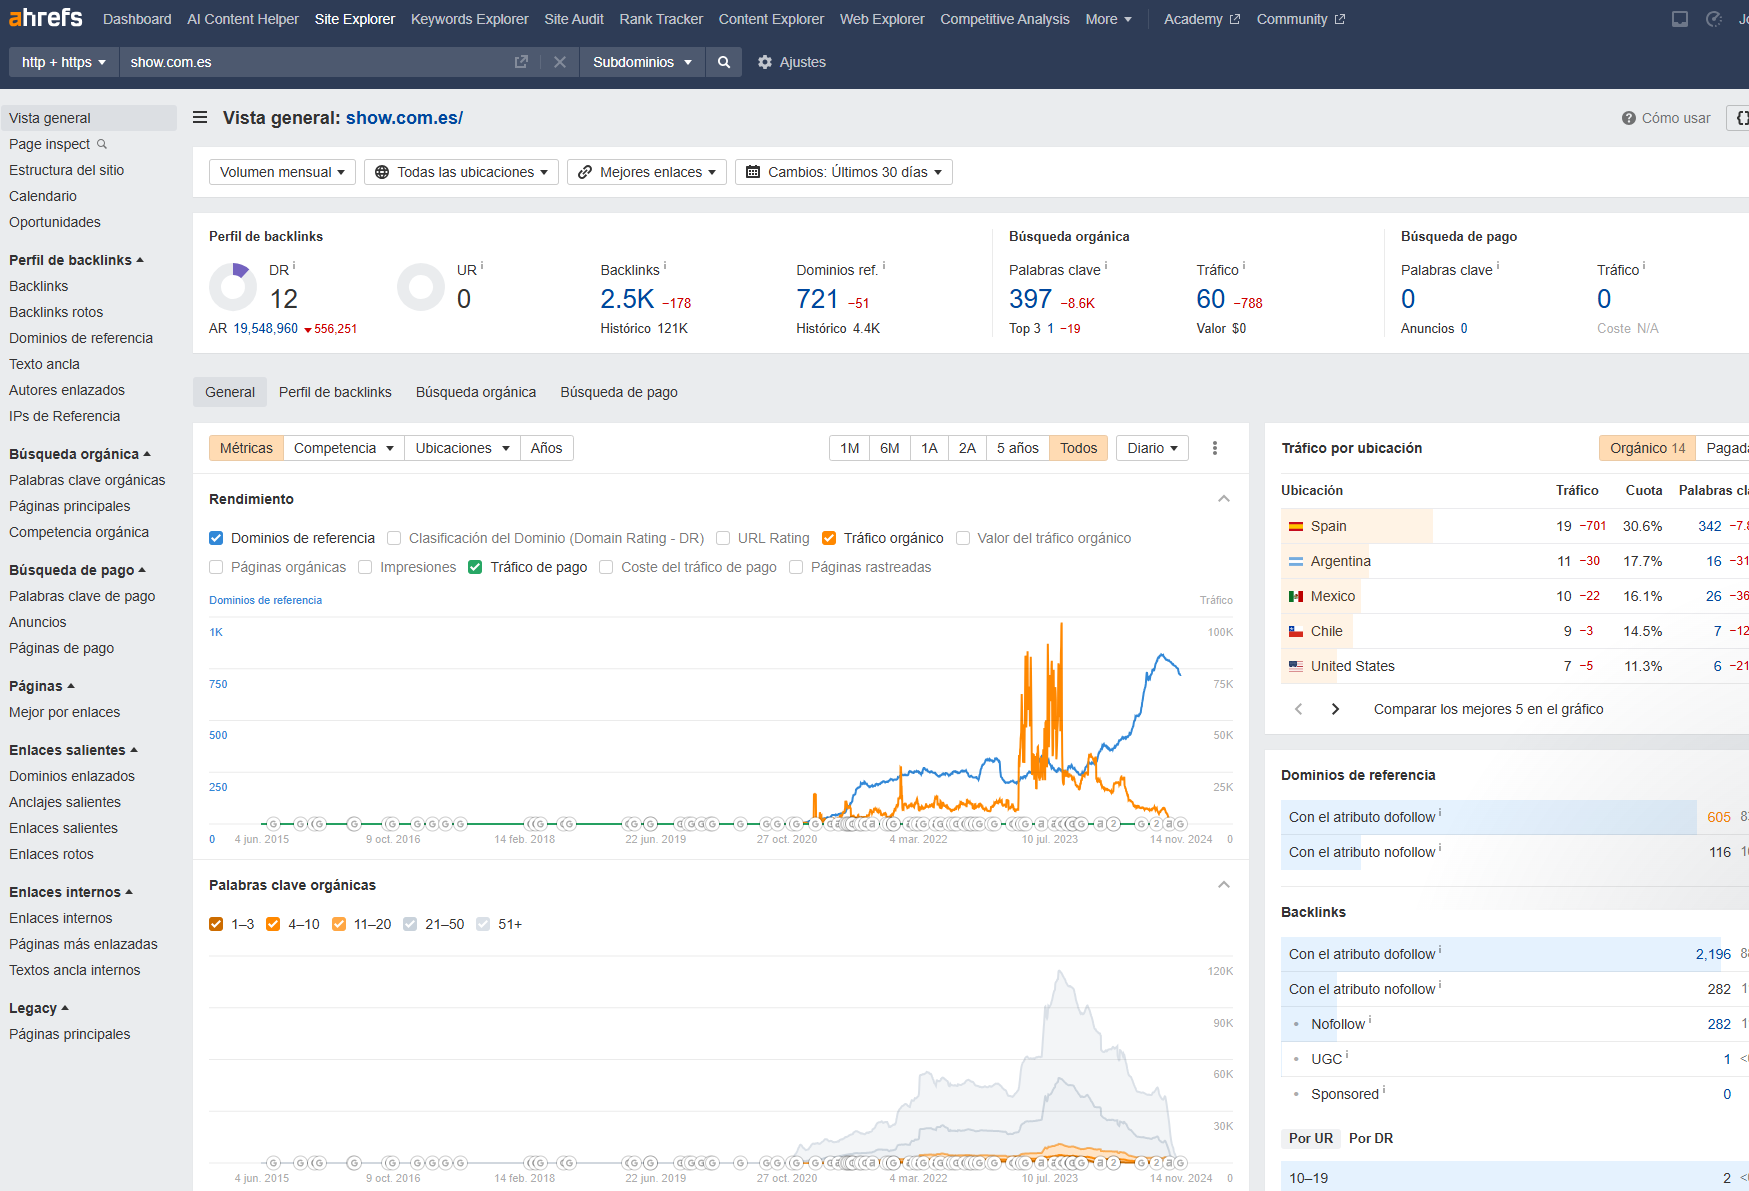
Task: Click the DR donut chart icon
Action: [233, 287]
